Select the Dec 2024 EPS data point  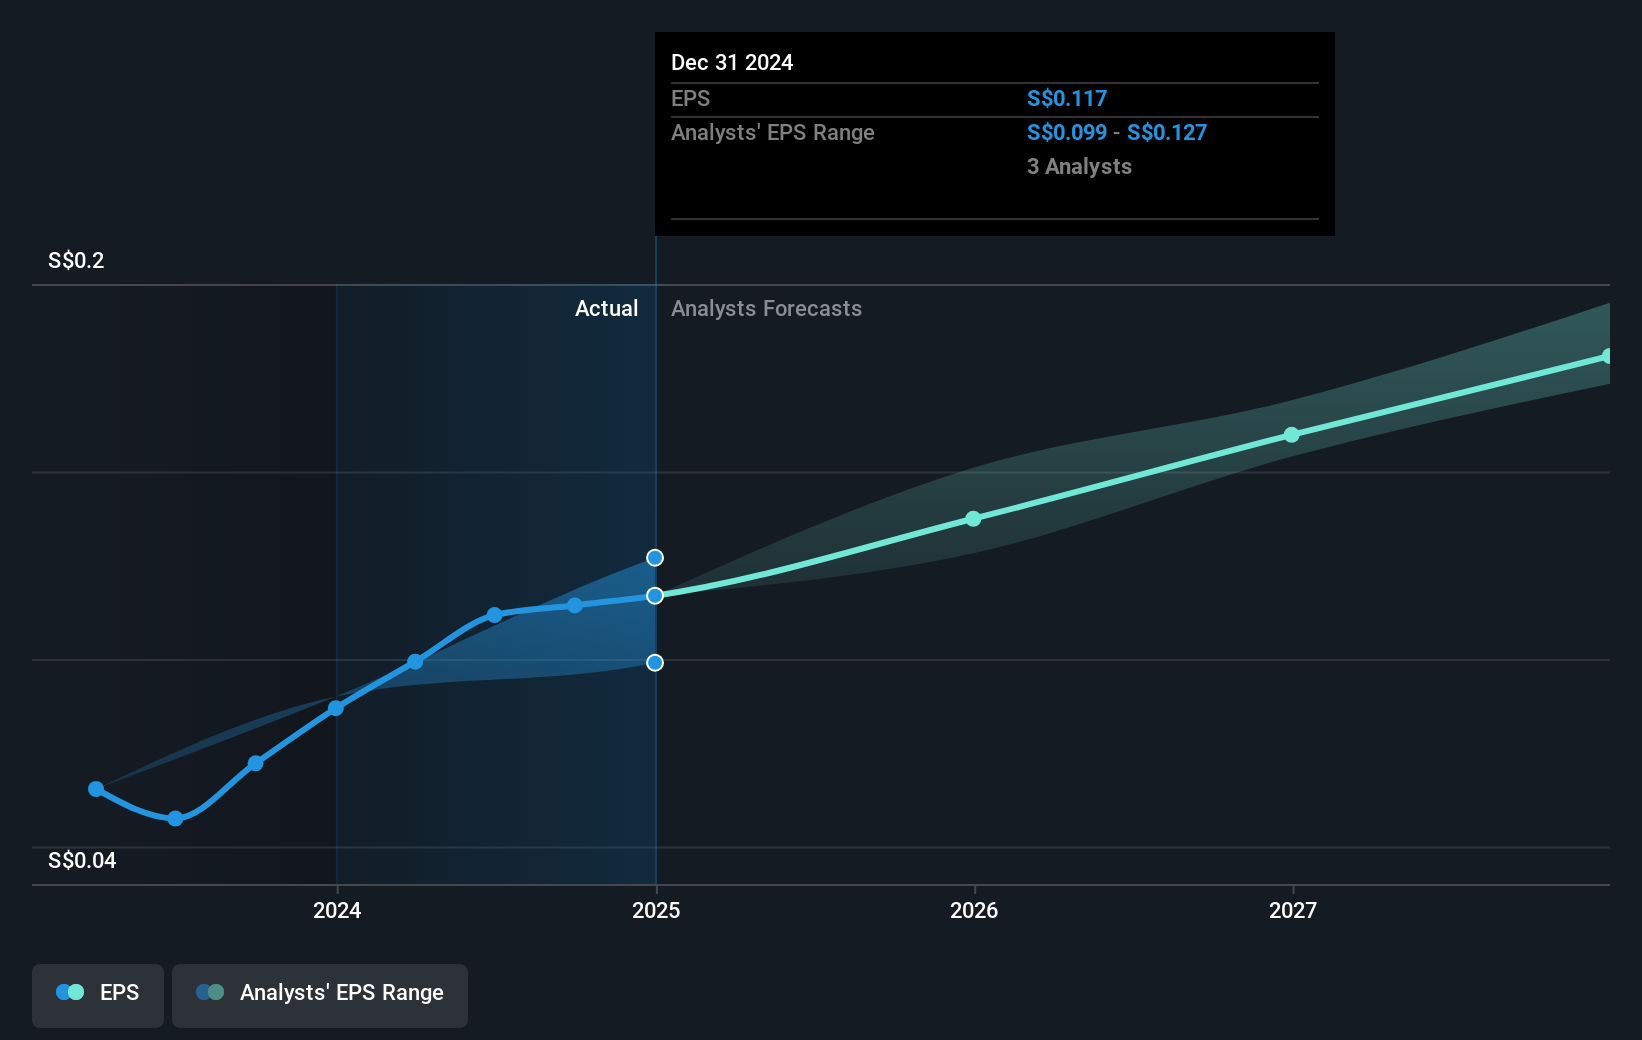click(x=655, y=596)
